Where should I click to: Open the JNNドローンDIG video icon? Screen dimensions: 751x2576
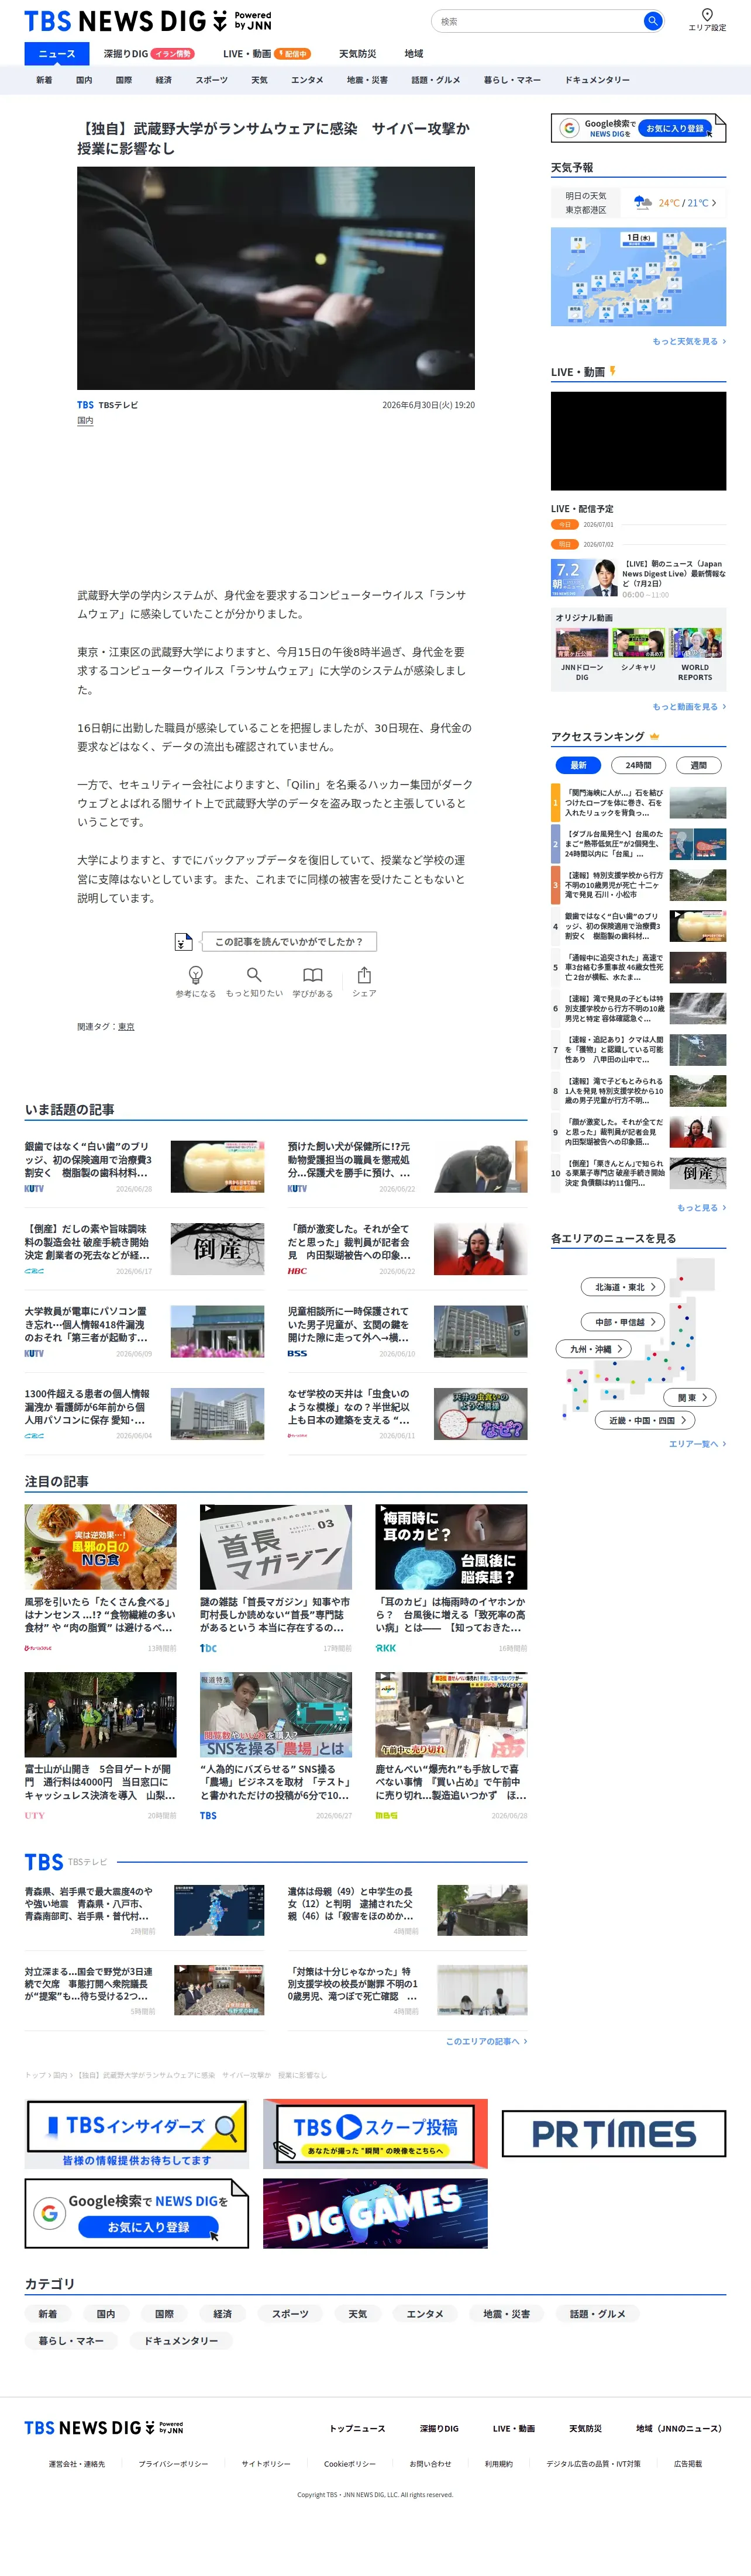pos(582,643)
